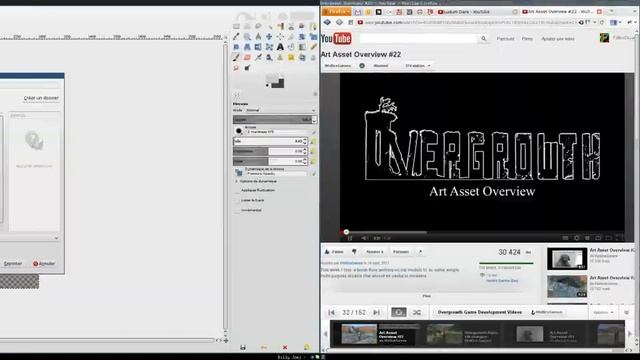Select the Perspective tool

[x=247, y=47]
